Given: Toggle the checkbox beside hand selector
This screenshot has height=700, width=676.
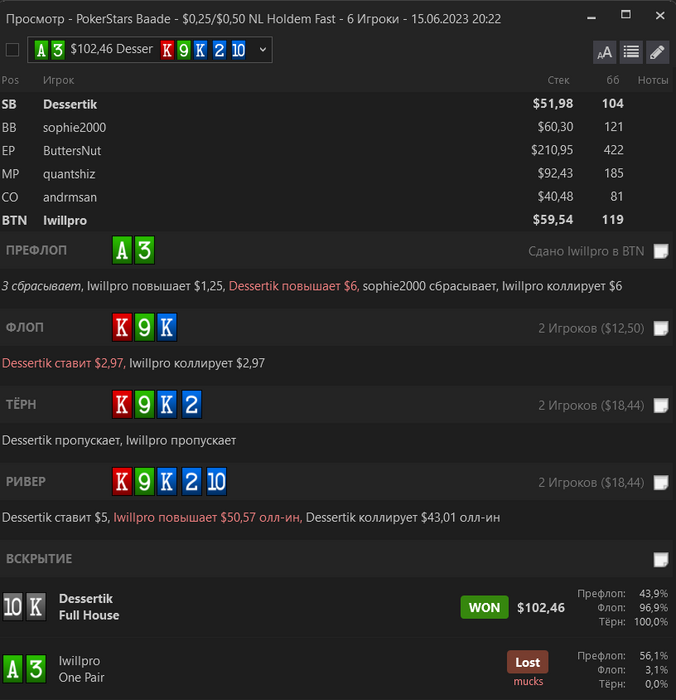Looking at the screenshot, I should click(12, 50).
